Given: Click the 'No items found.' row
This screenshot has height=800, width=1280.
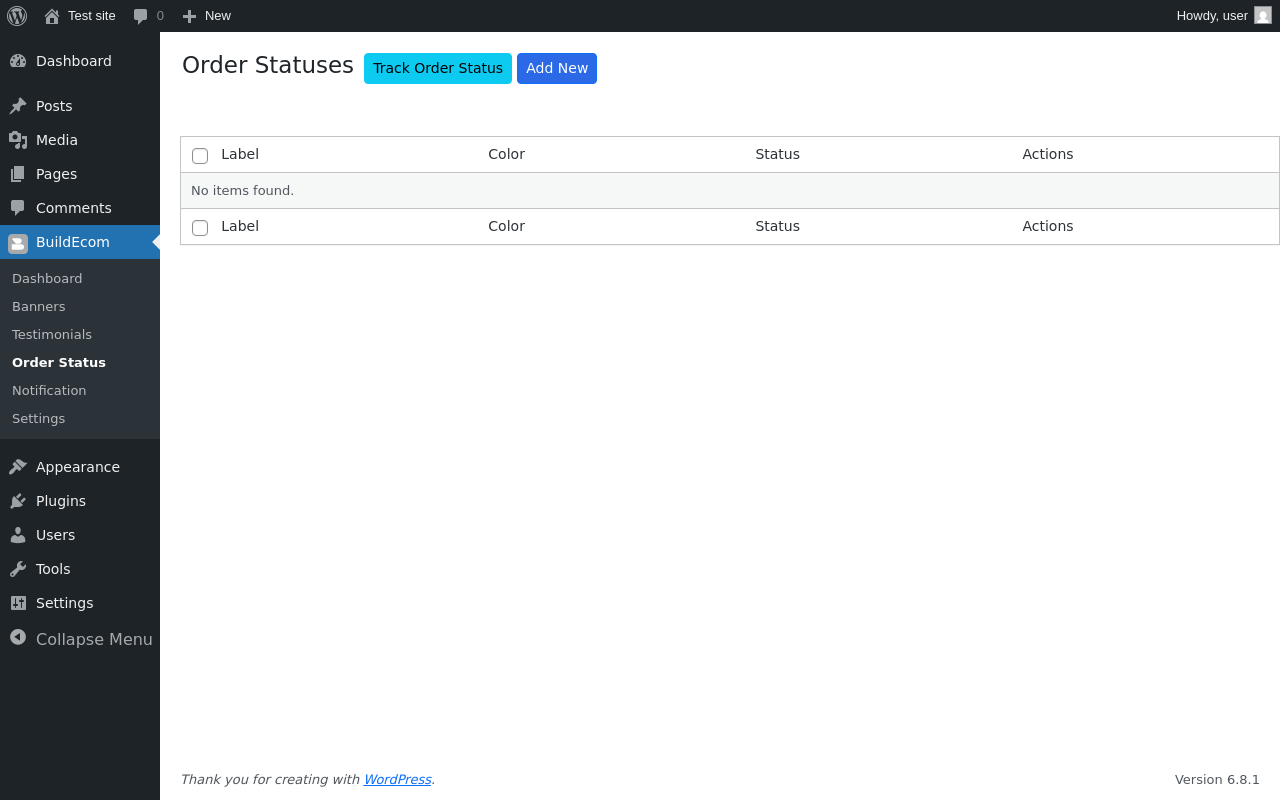Looking at the screenshot, I should click(x=730, y=190).
